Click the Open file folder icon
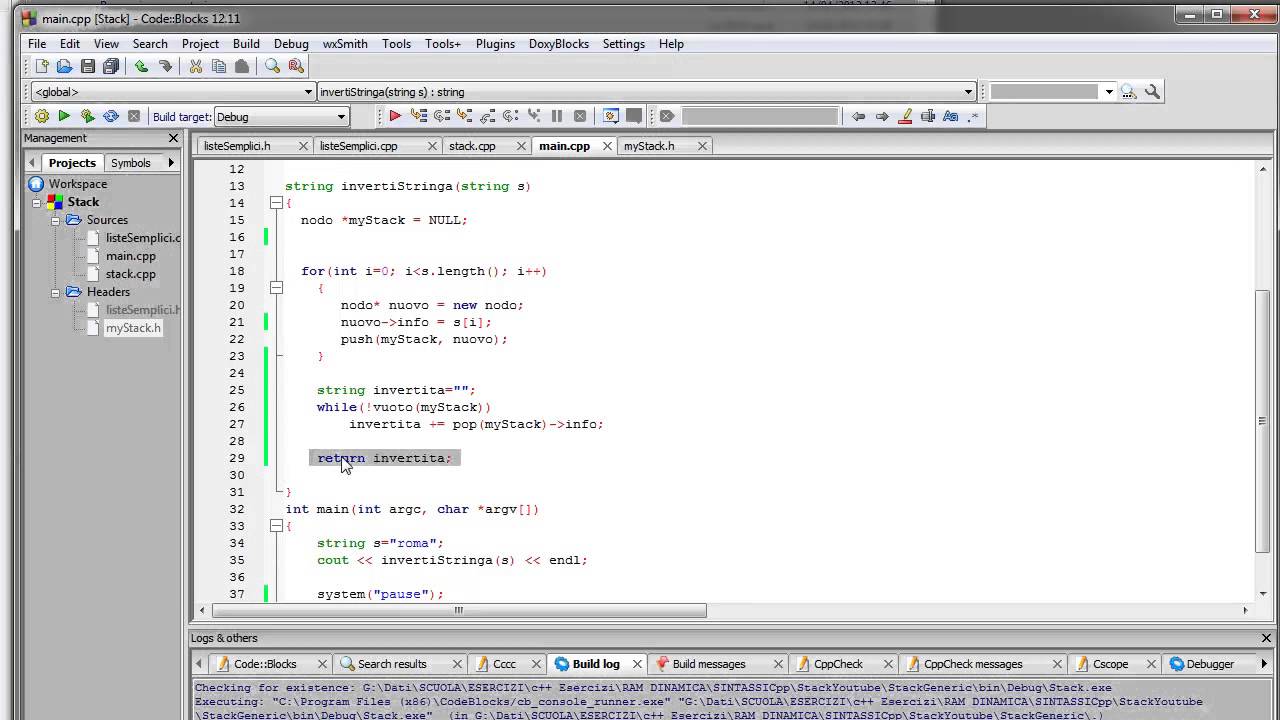The height and width of the screenshot is (720, 1280). 65,66
